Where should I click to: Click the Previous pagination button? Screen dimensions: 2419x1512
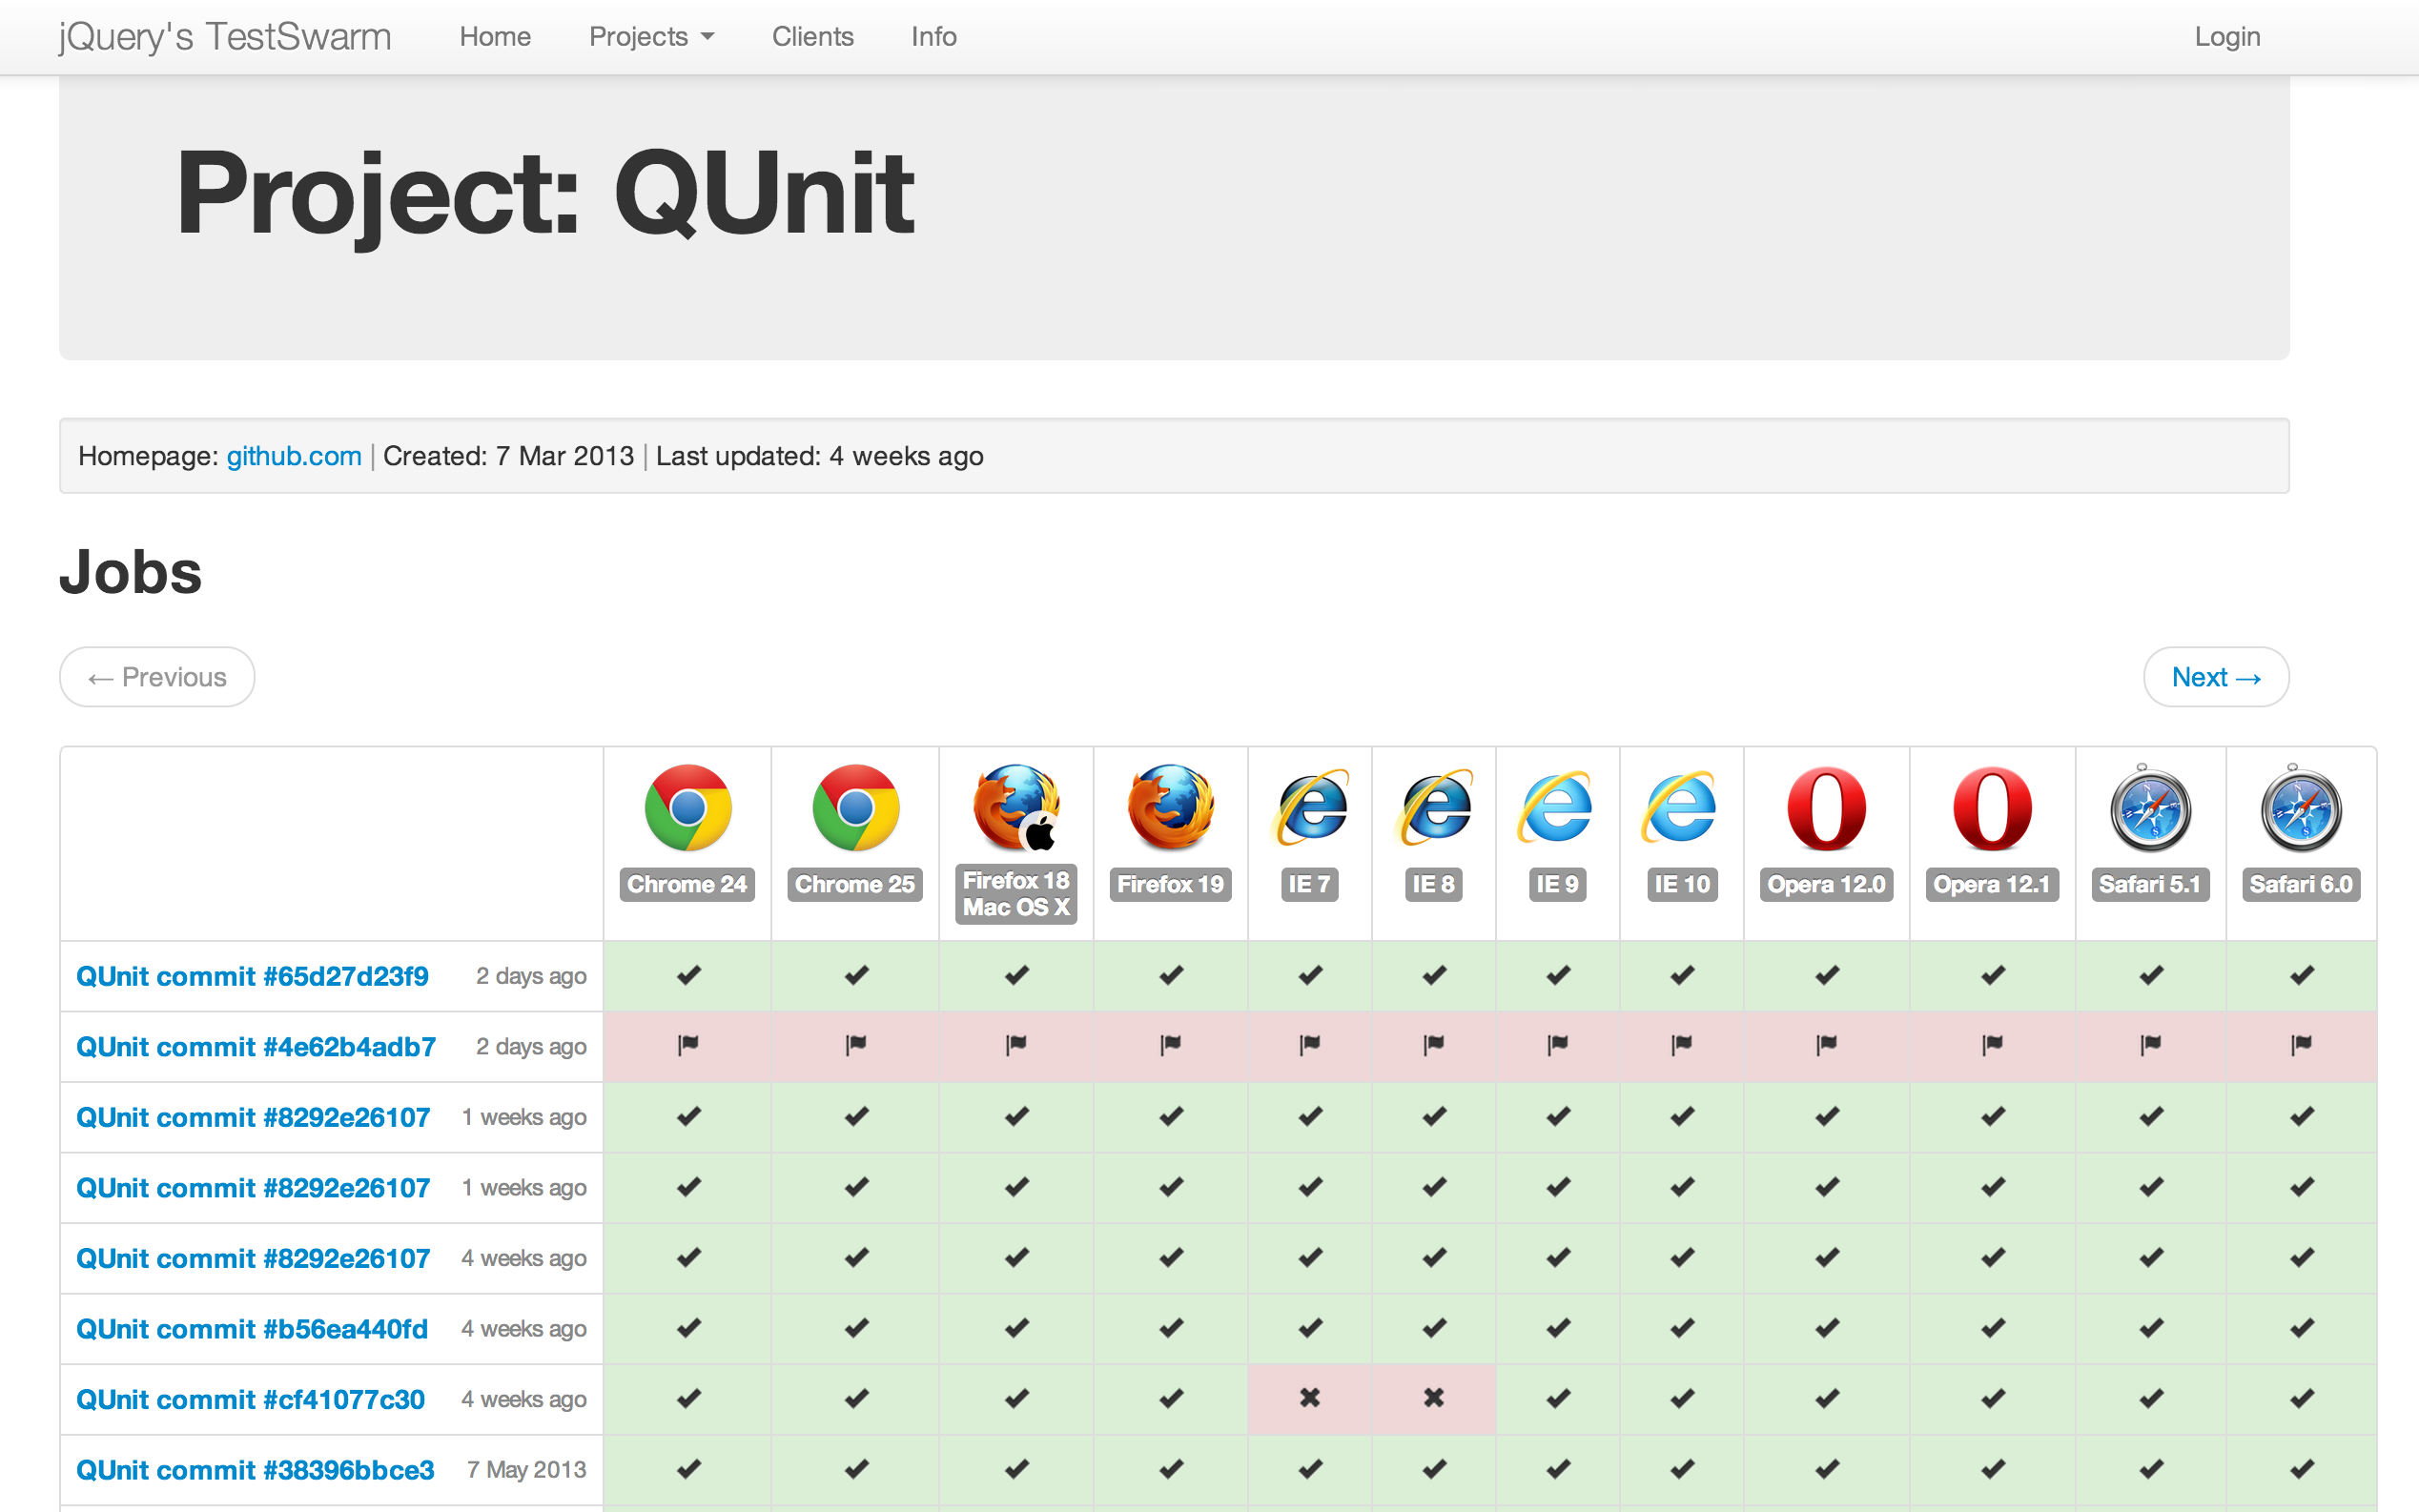157,677
